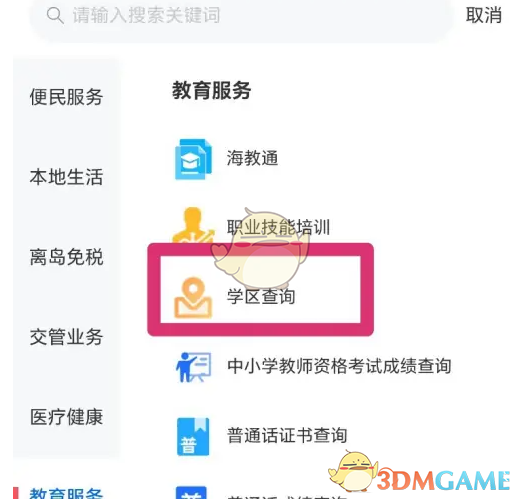The height and width of the screenshot is (499, 521).
Task: Tap the search magnifier icon
Action: (55, 15)
